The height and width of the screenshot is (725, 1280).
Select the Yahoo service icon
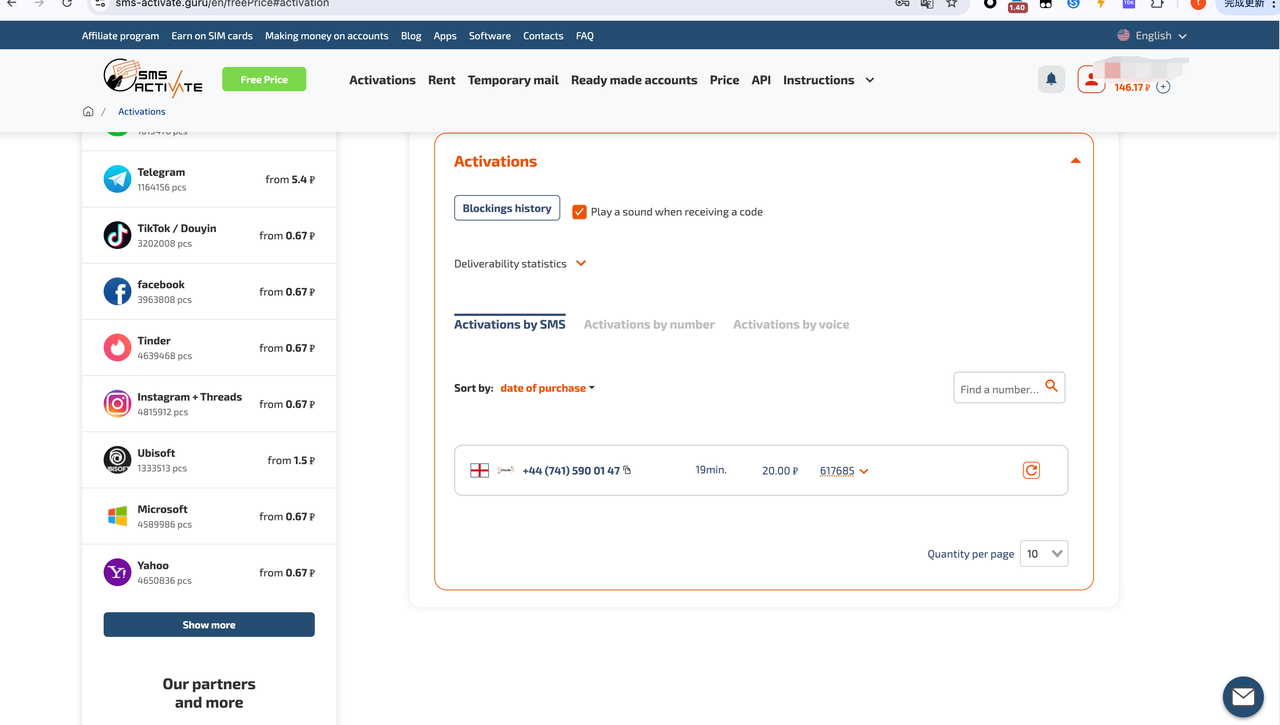coord(117,572)
